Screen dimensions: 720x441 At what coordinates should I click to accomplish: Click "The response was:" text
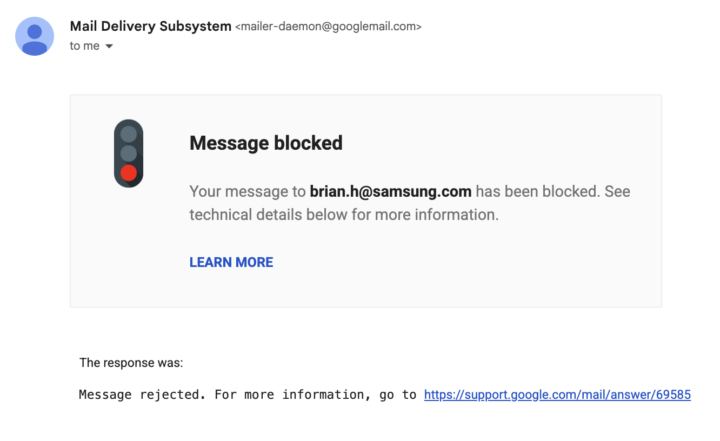tap(131, 362)
